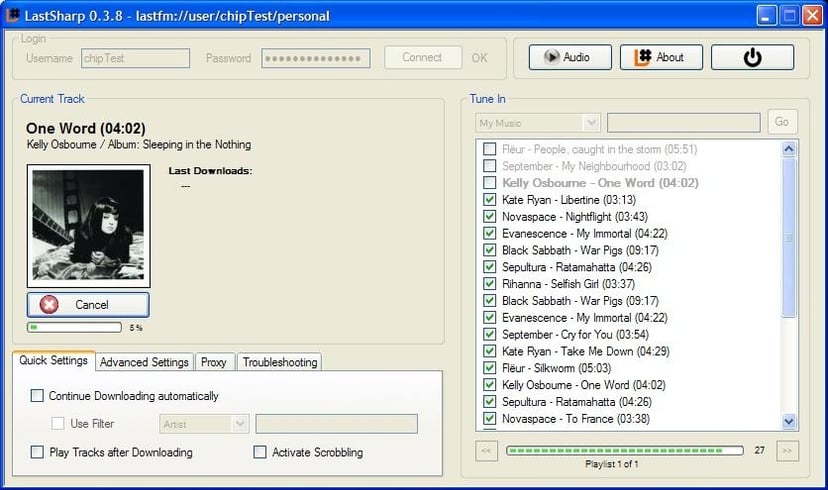Click the LastSharp title bar app icon
Screen dimensions: 828x490
click(x=14, y=15)
